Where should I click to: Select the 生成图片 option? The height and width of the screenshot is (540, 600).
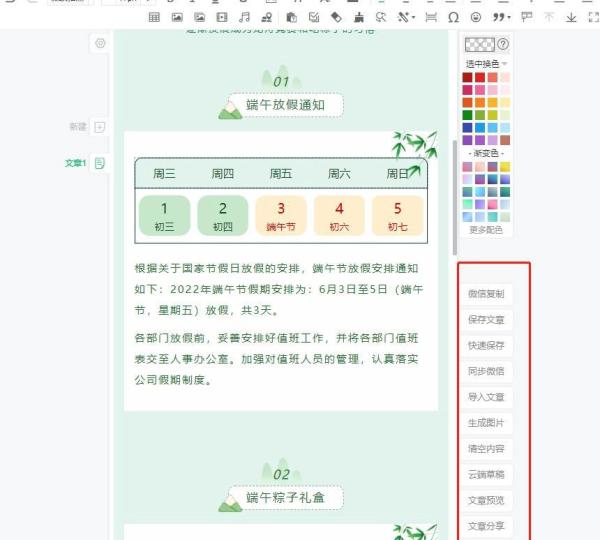click(487, 423)
